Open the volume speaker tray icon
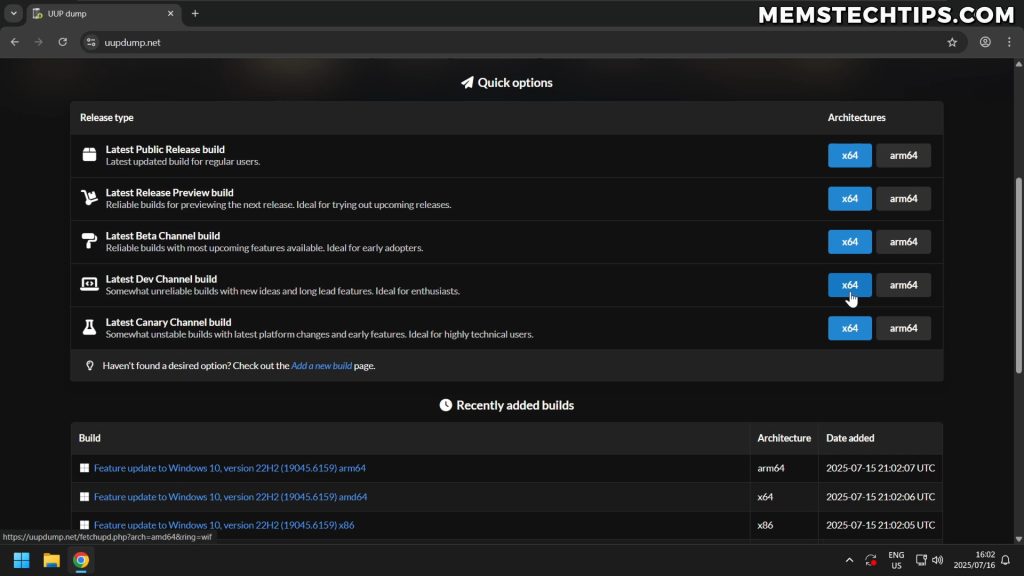The height and width of the screenshot is (576, 1024). coord(938,560)
